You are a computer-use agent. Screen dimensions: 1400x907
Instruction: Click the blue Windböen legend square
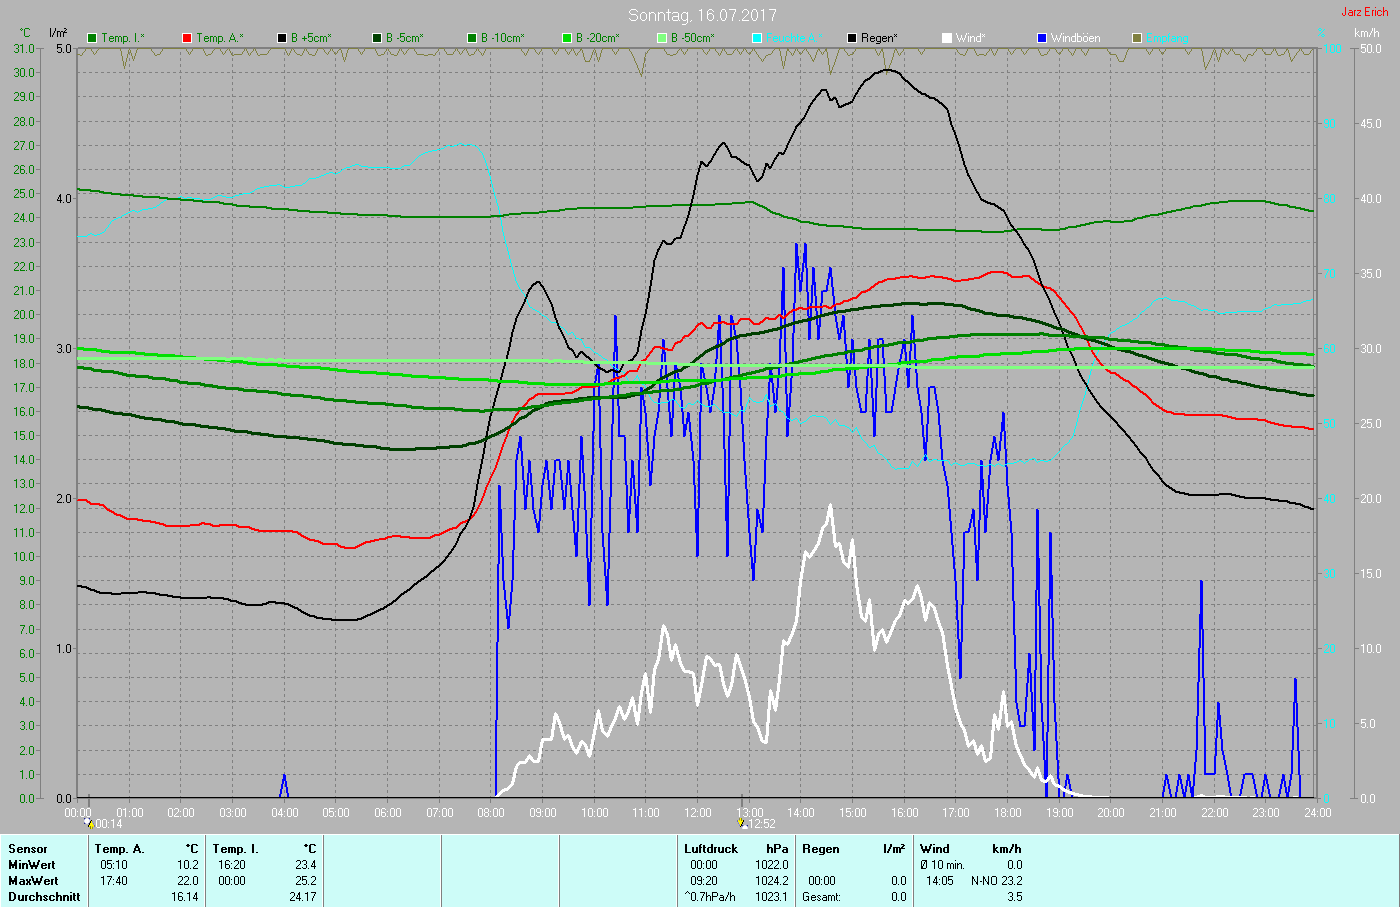[x=1042, y=38]
